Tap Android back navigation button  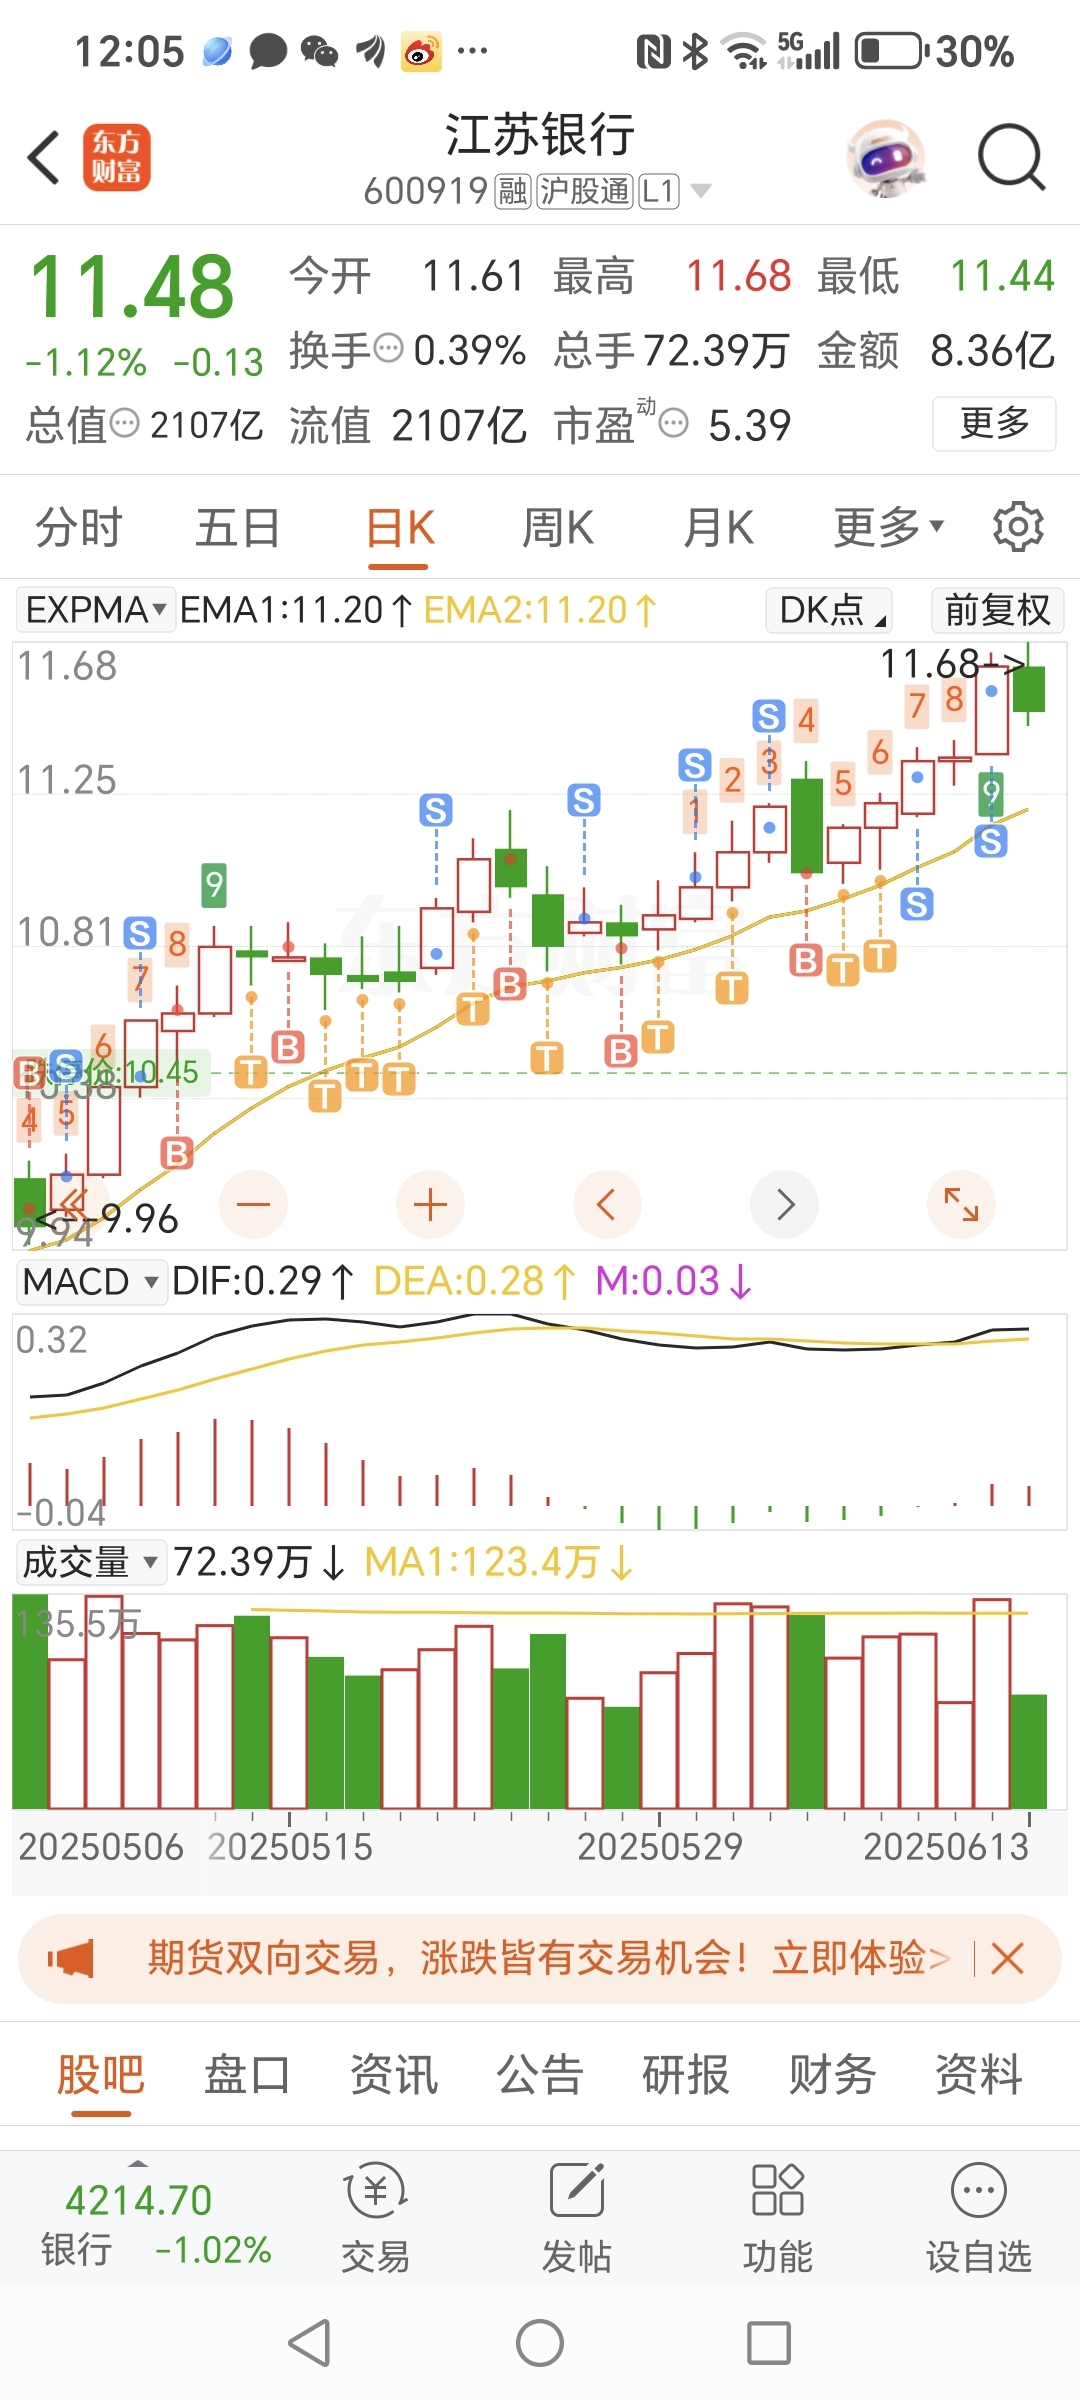coord(309,2343)
